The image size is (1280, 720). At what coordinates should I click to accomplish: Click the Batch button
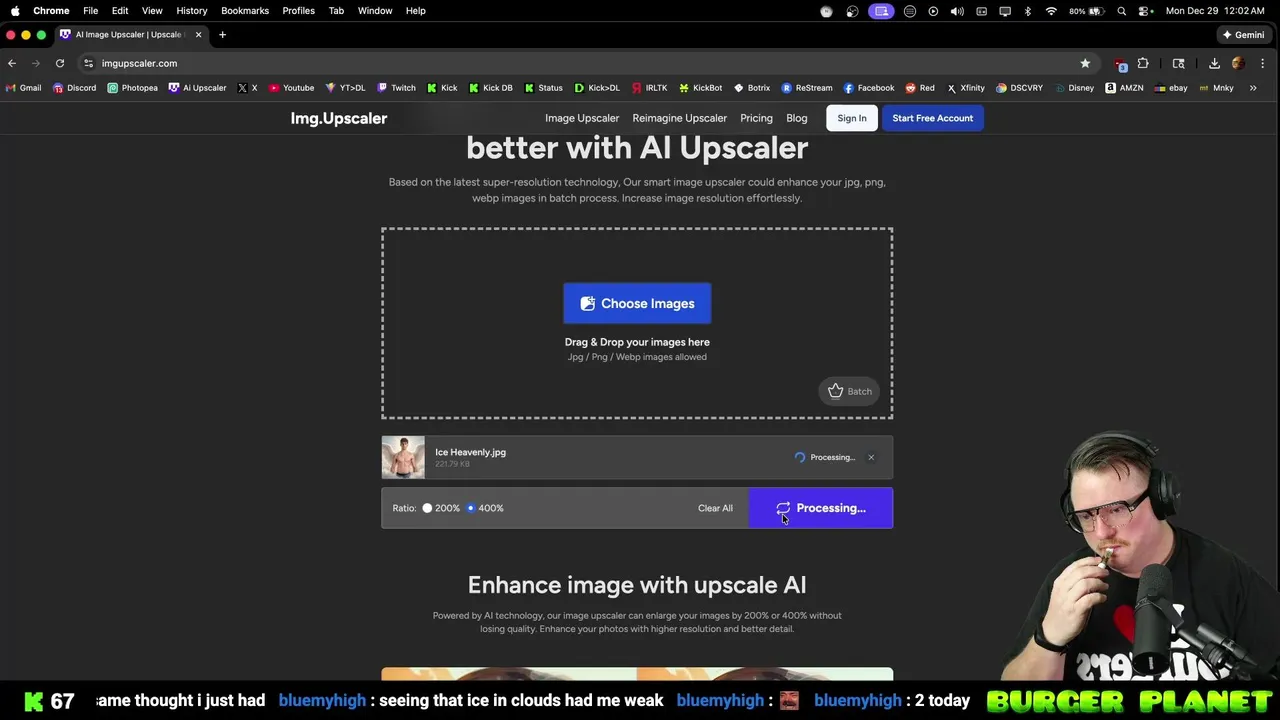point(849,391)
